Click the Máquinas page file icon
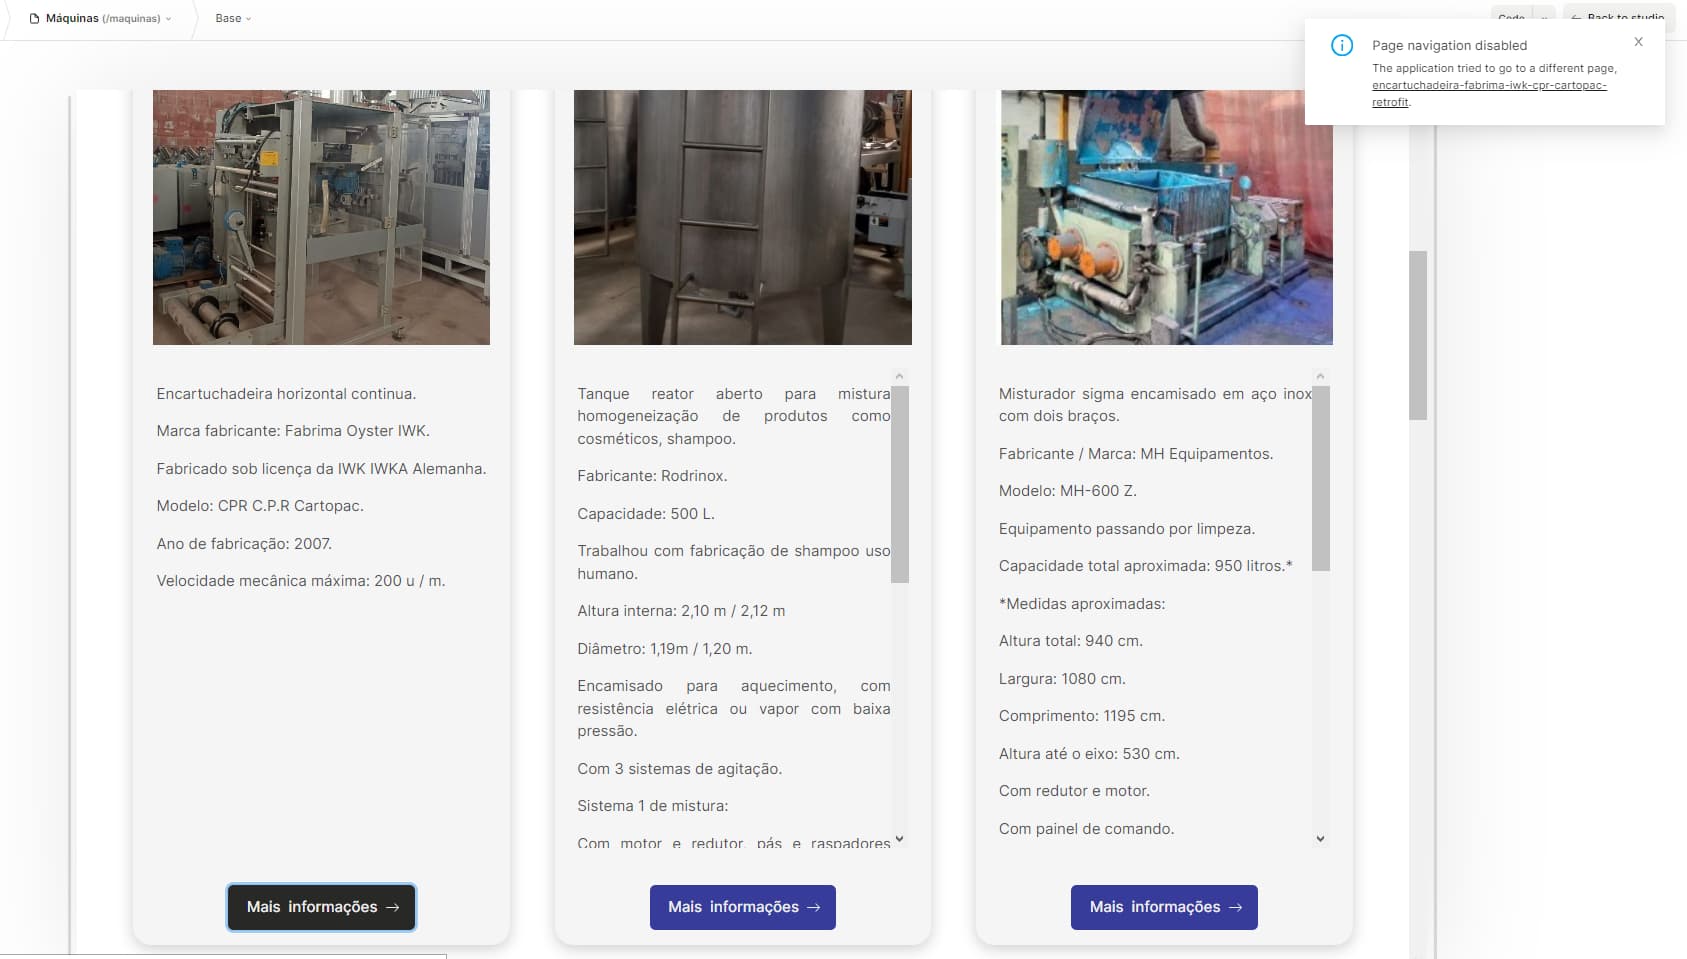Screen dimensions: 1687x959 (x=35, y=19)
